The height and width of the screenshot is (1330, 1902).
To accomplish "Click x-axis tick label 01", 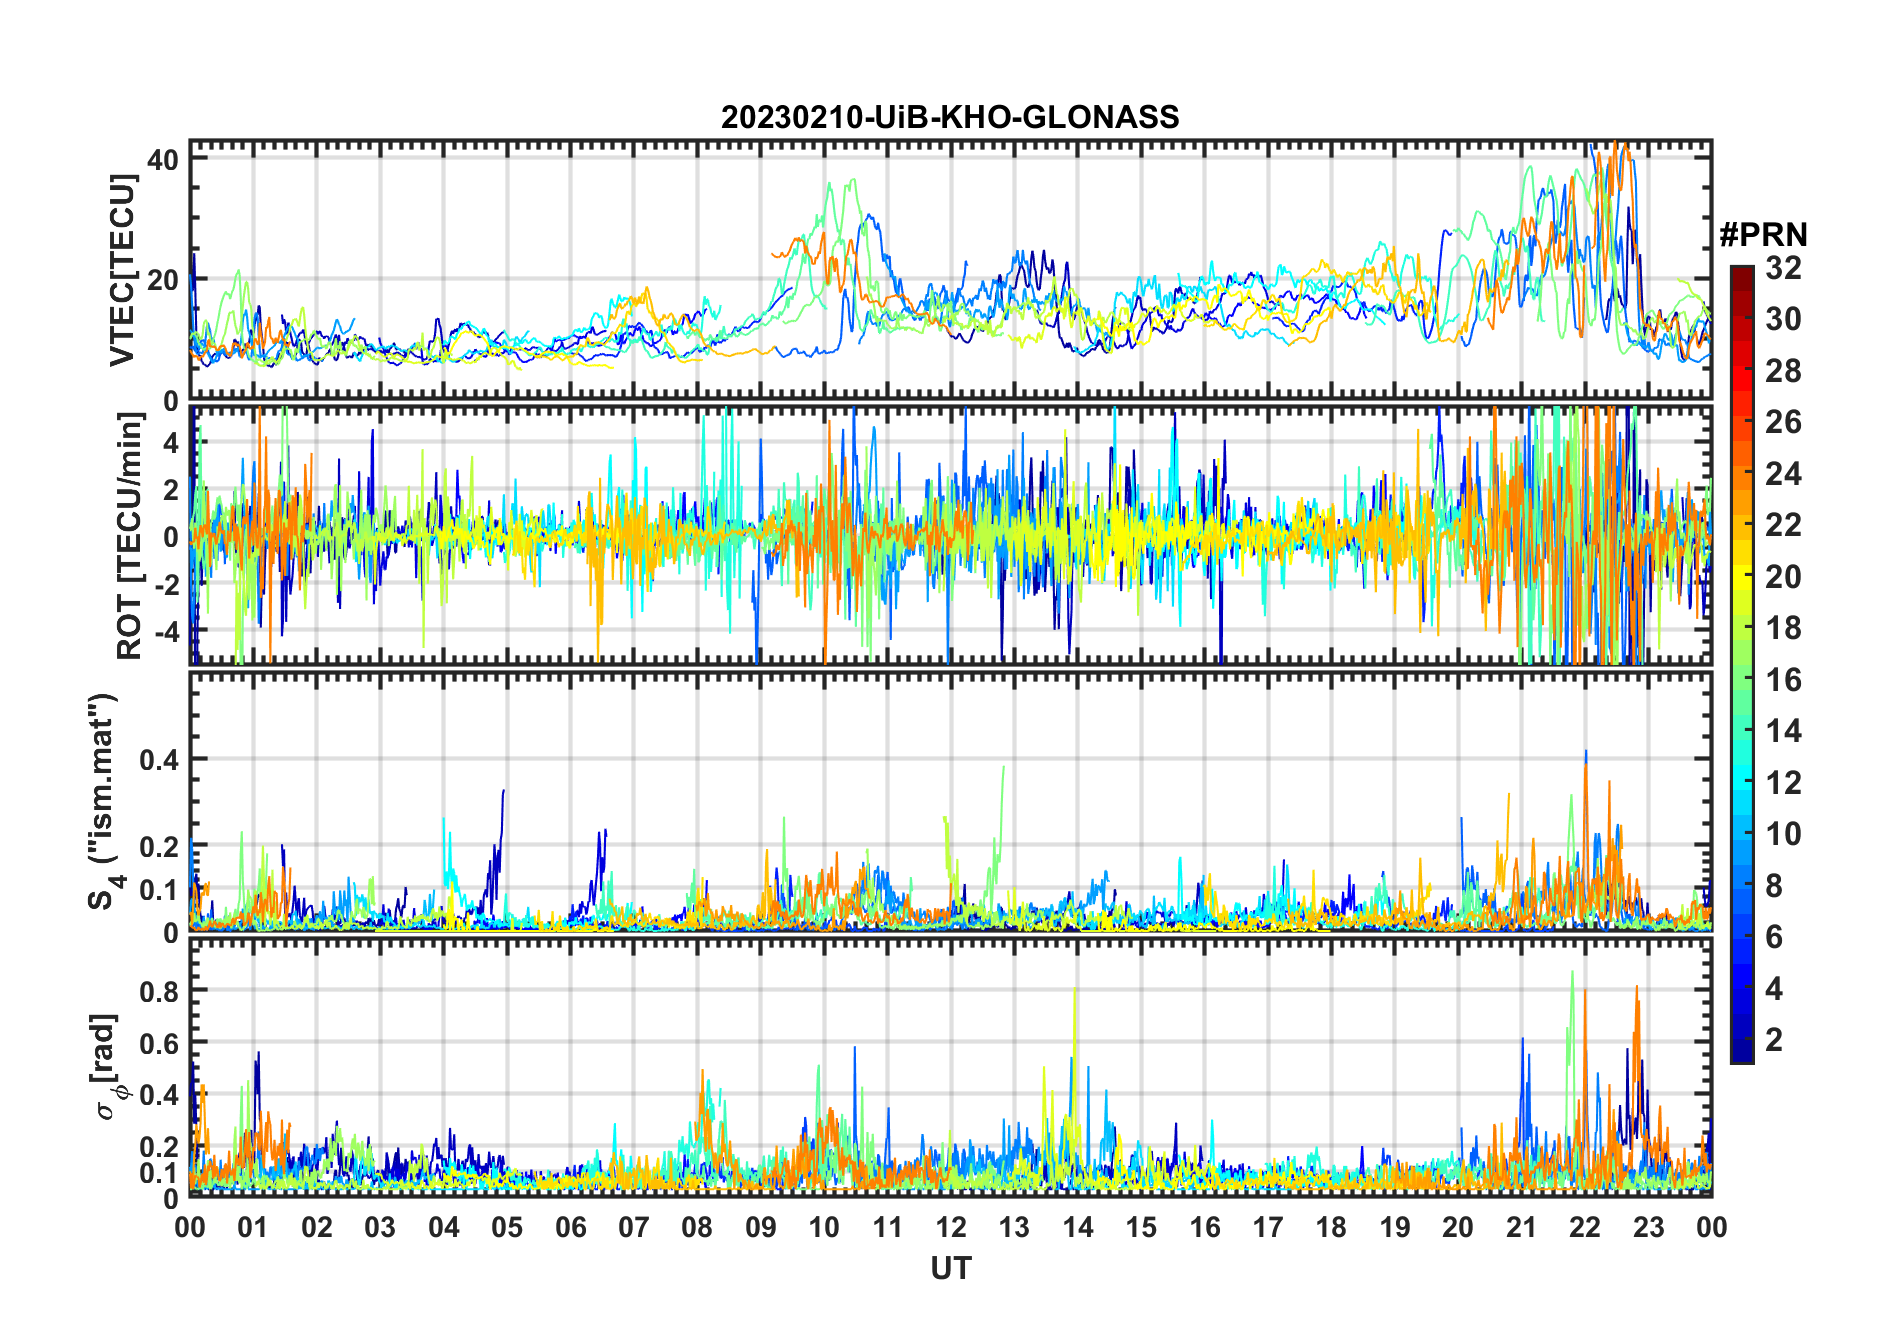I will (253, 1228).
